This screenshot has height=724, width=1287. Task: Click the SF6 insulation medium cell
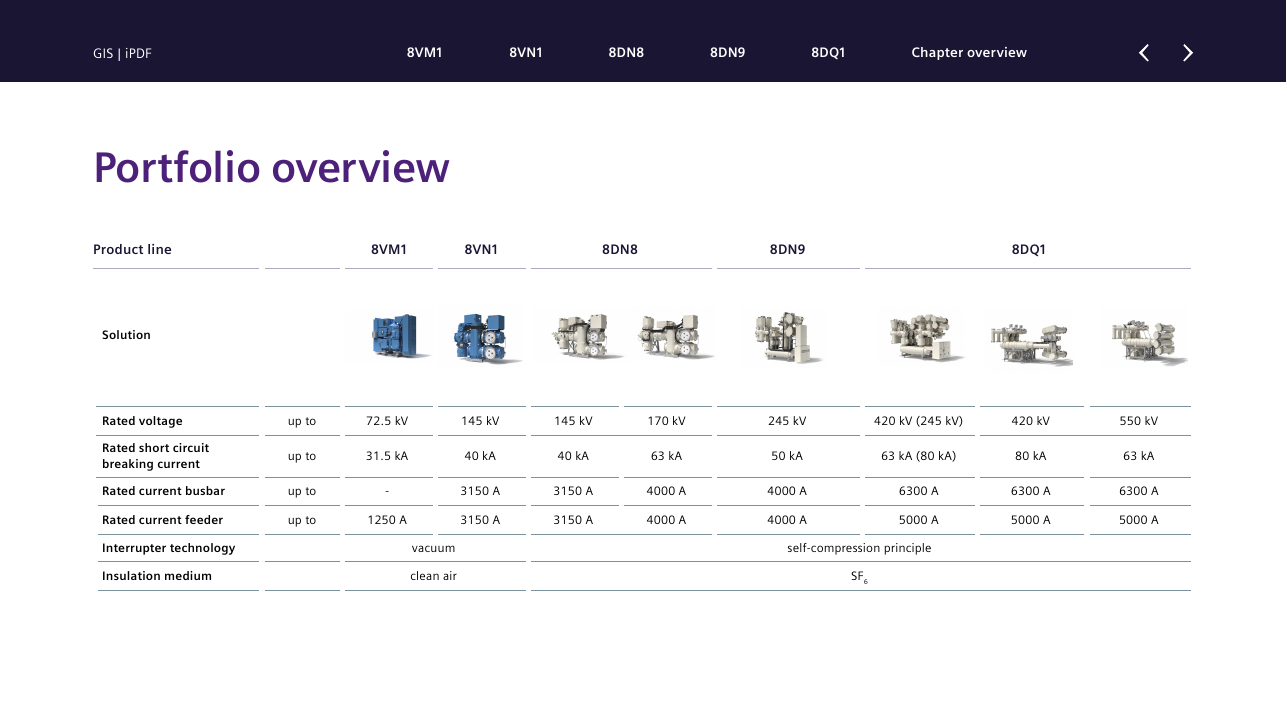tap(859, 577)
